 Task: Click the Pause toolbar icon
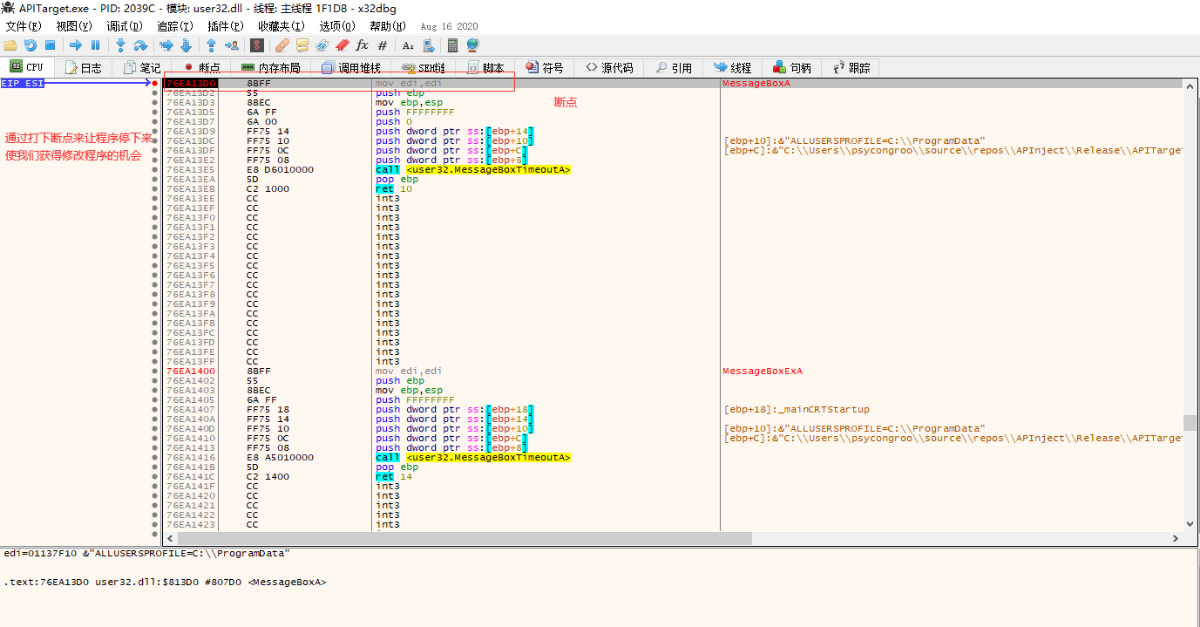[95, 45]
